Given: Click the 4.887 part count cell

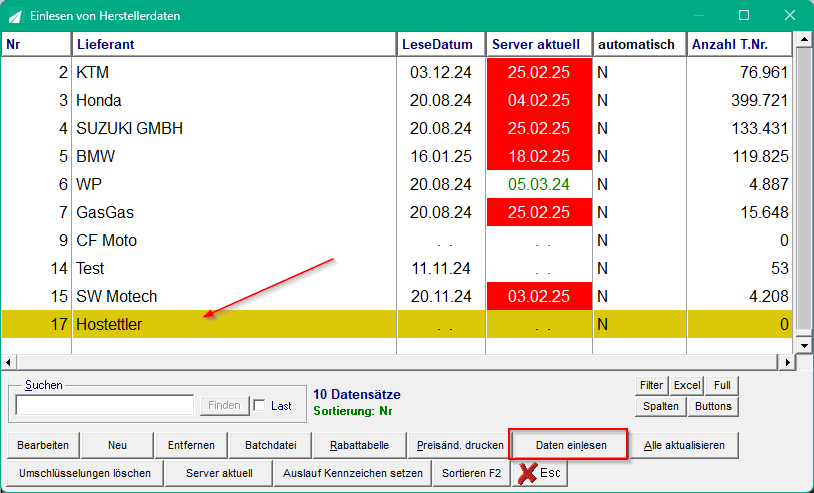Looking at the screenshot, I should point(739,184).
